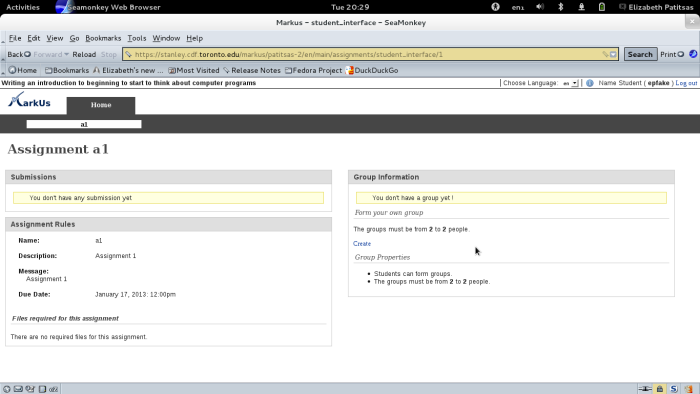
Task: Click the blue info icon beside Name Student
Action: point(590,83)
